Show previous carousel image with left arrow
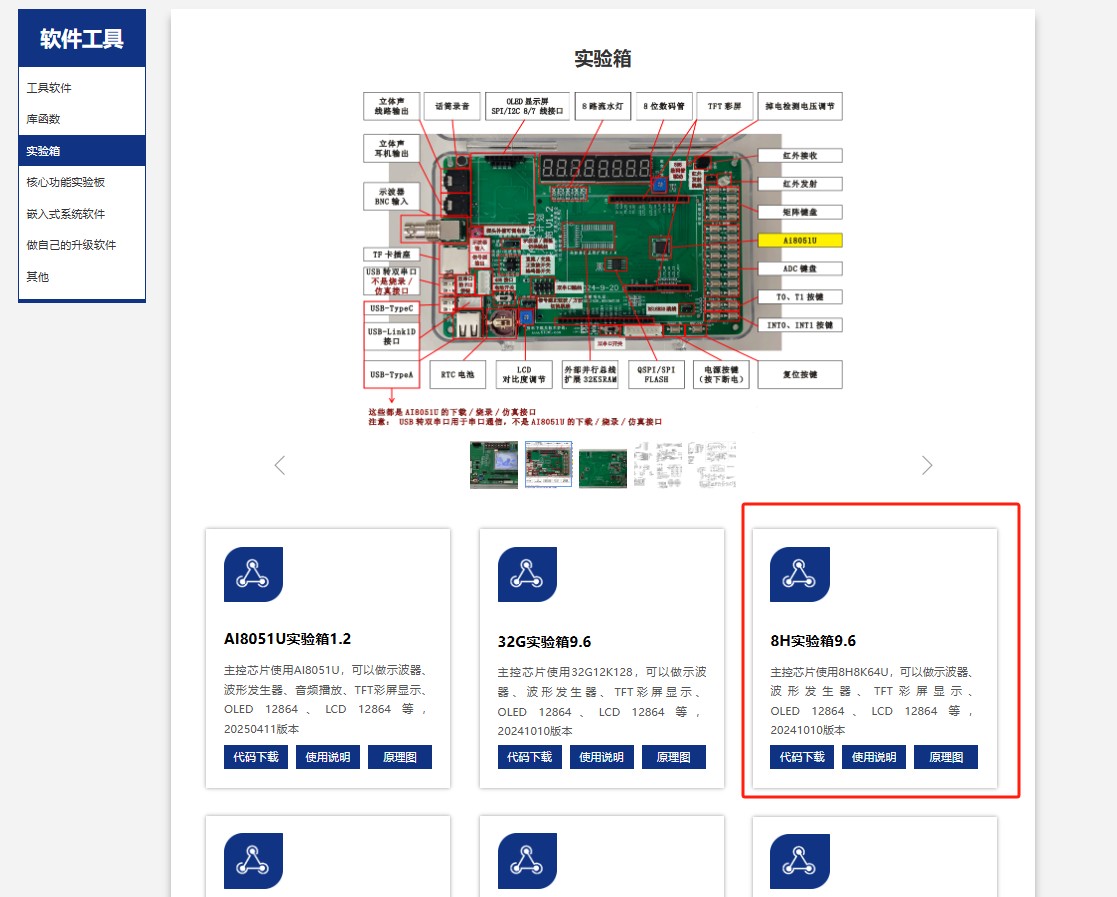This screenshot has width=1117, height=897. click(280, 465)
